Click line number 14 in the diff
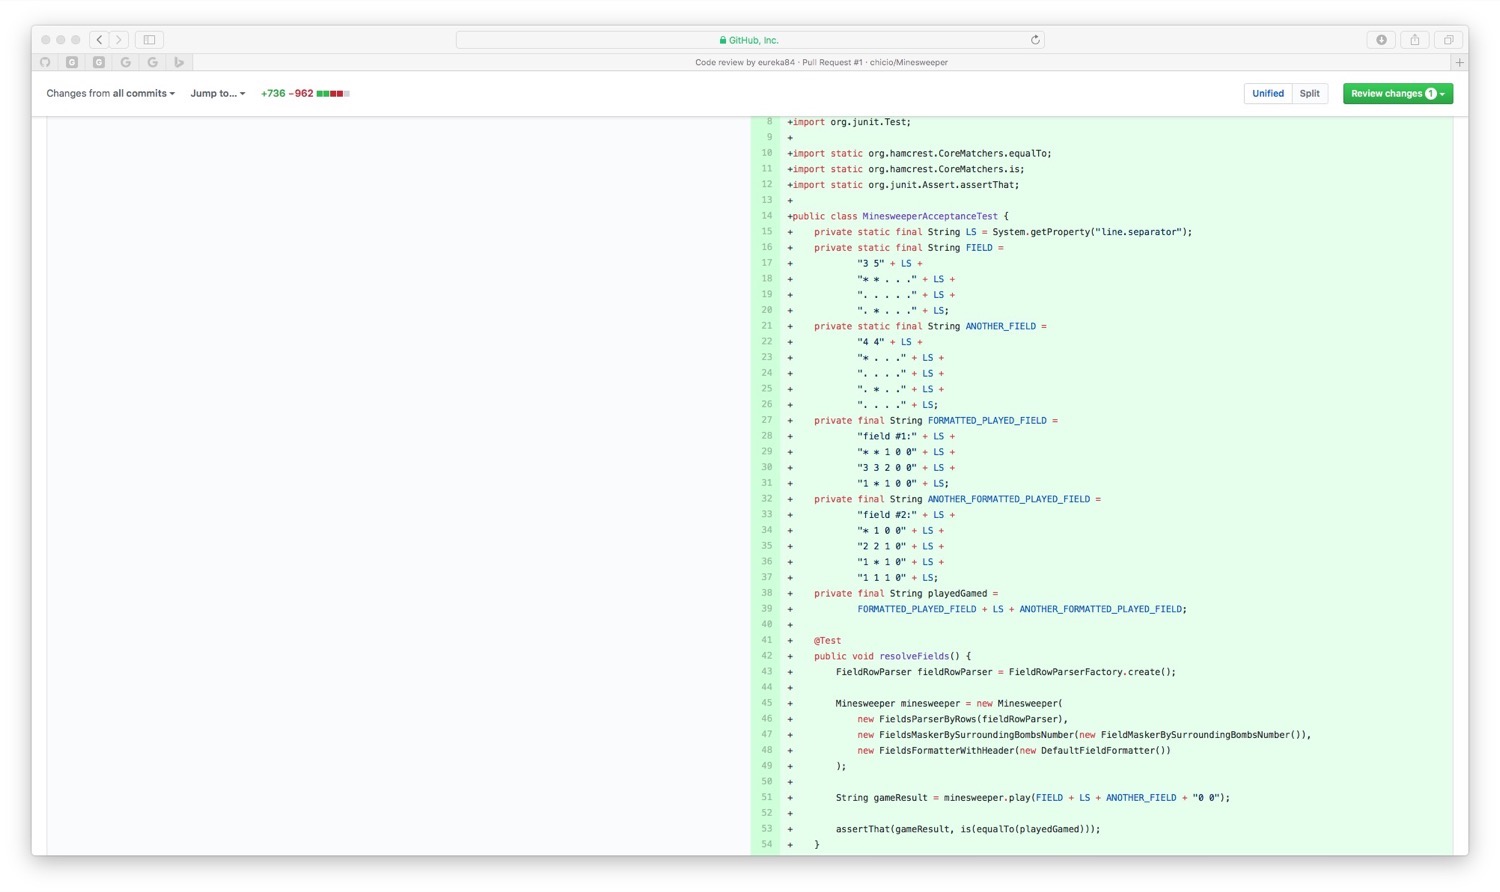1500x892 pixels. pyautogui.click(x=767, y=216)
